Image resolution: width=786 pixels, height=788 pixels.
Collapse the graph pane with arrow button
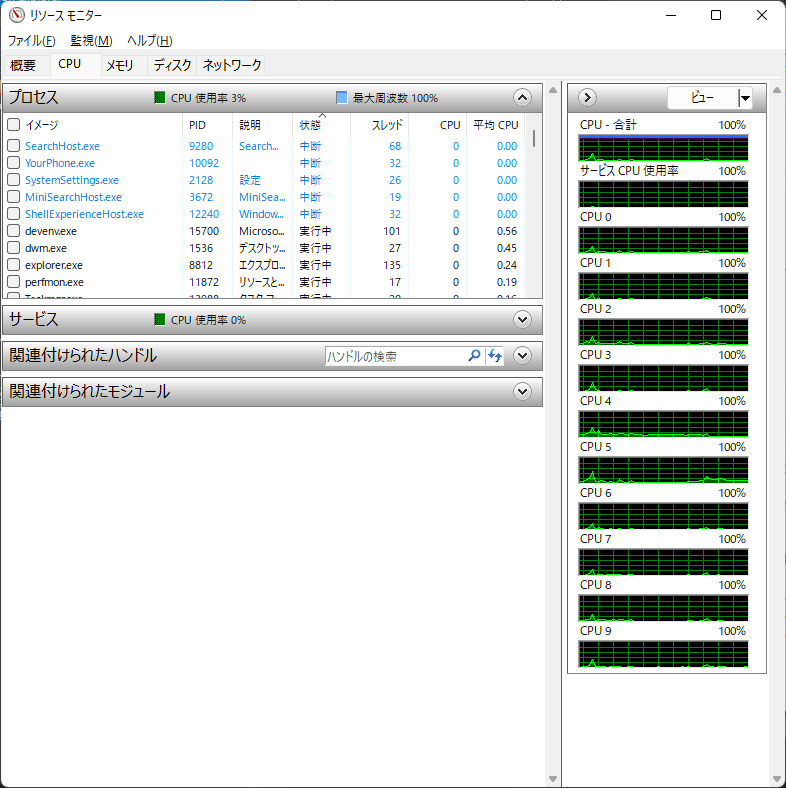[x=588, y=98]
